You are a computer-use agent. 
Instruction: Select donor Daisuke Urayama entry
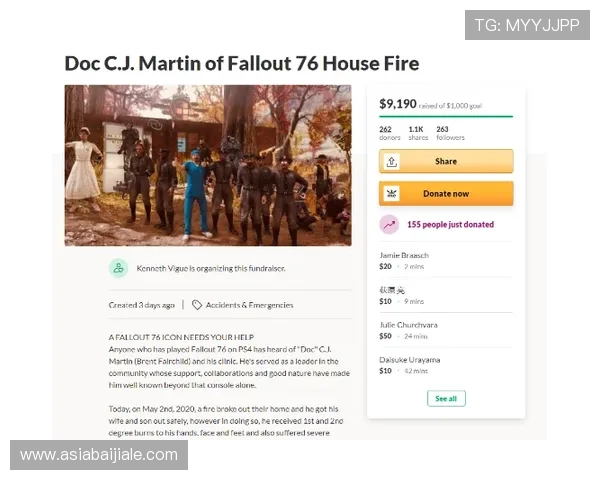coord(446,365)
